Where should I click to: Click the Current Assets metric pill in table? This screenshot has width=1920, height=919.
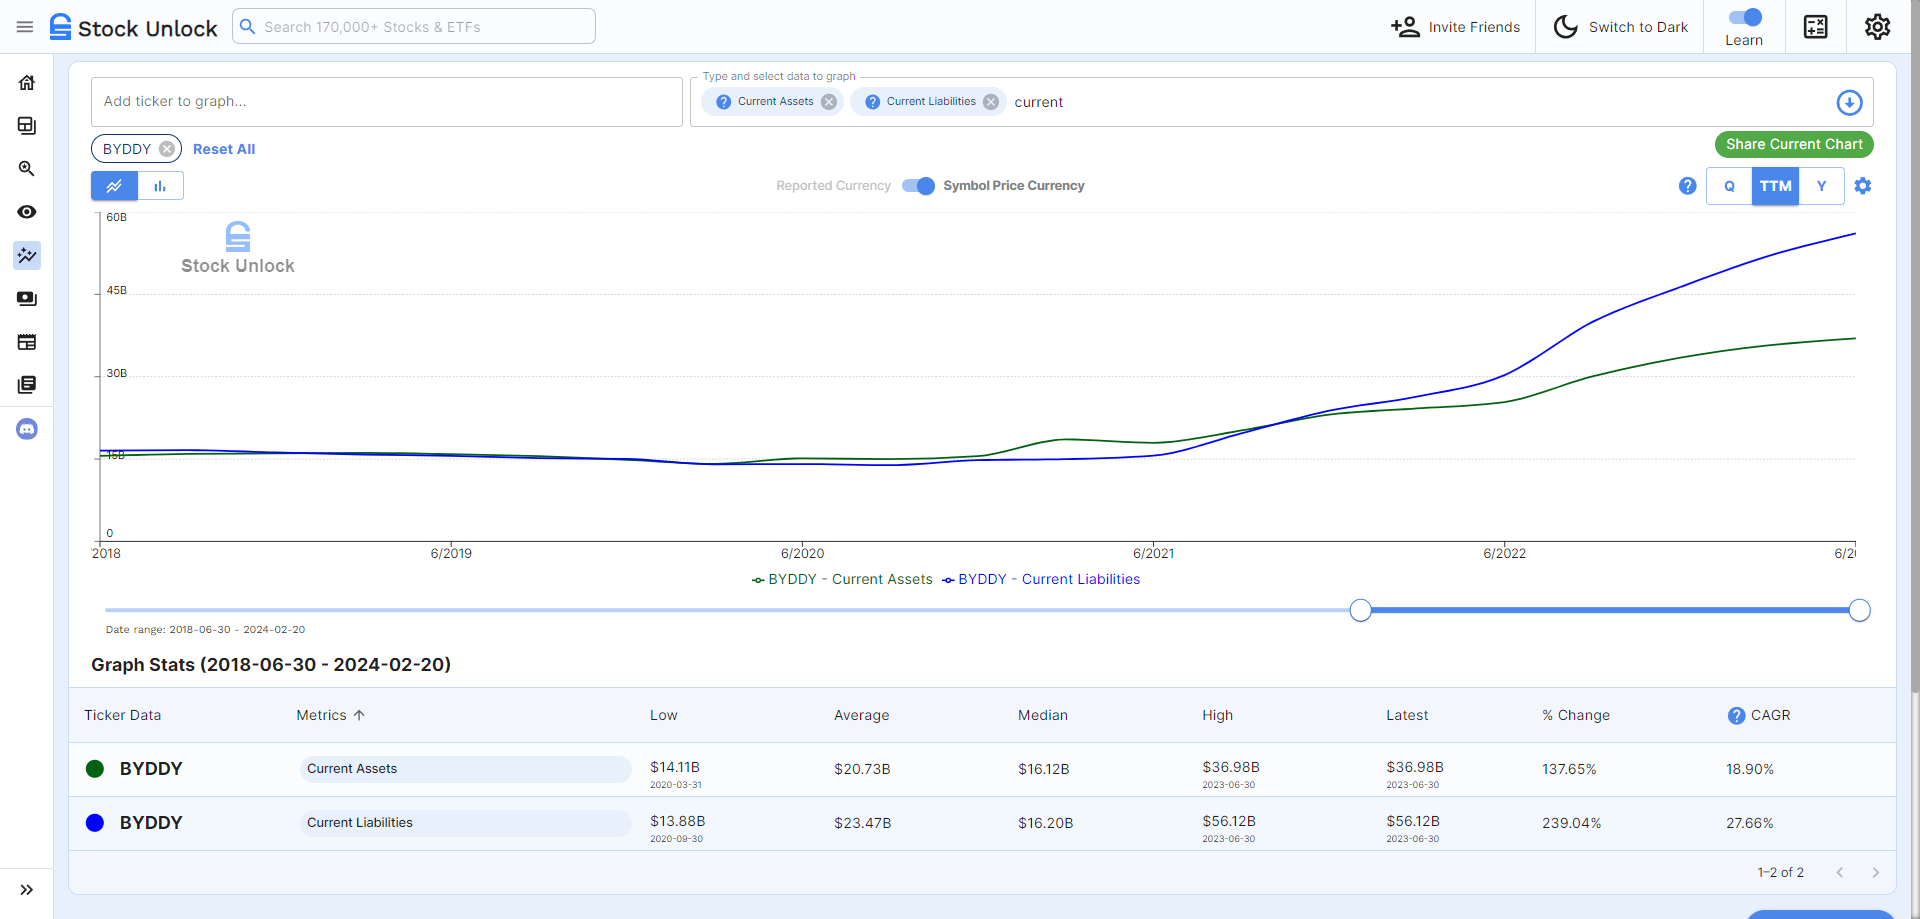pyautogui.click(x=465, y=769)
